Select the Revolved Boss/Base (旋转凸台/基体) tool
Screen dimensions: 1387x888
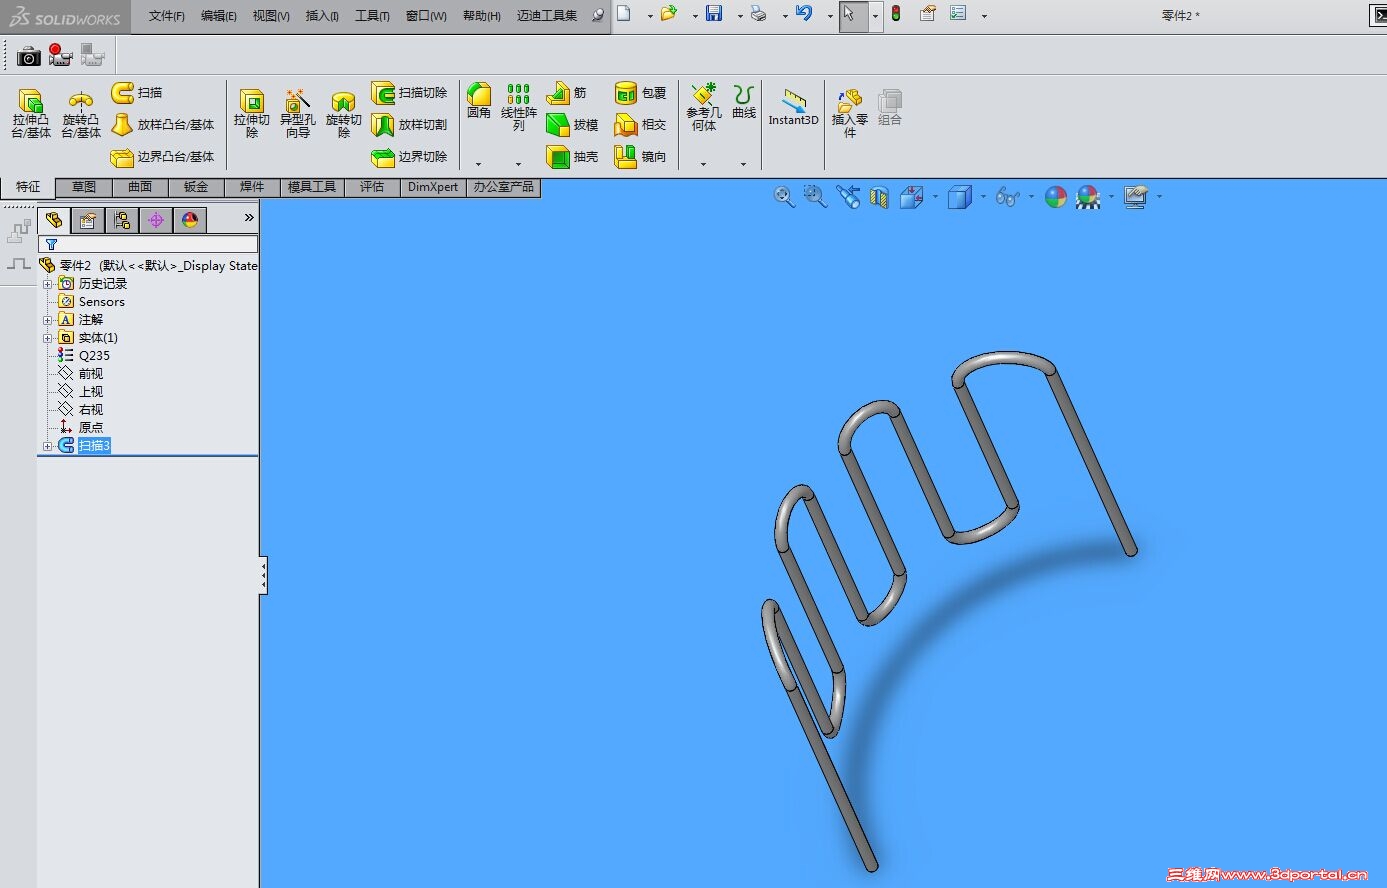coord(81,112)
